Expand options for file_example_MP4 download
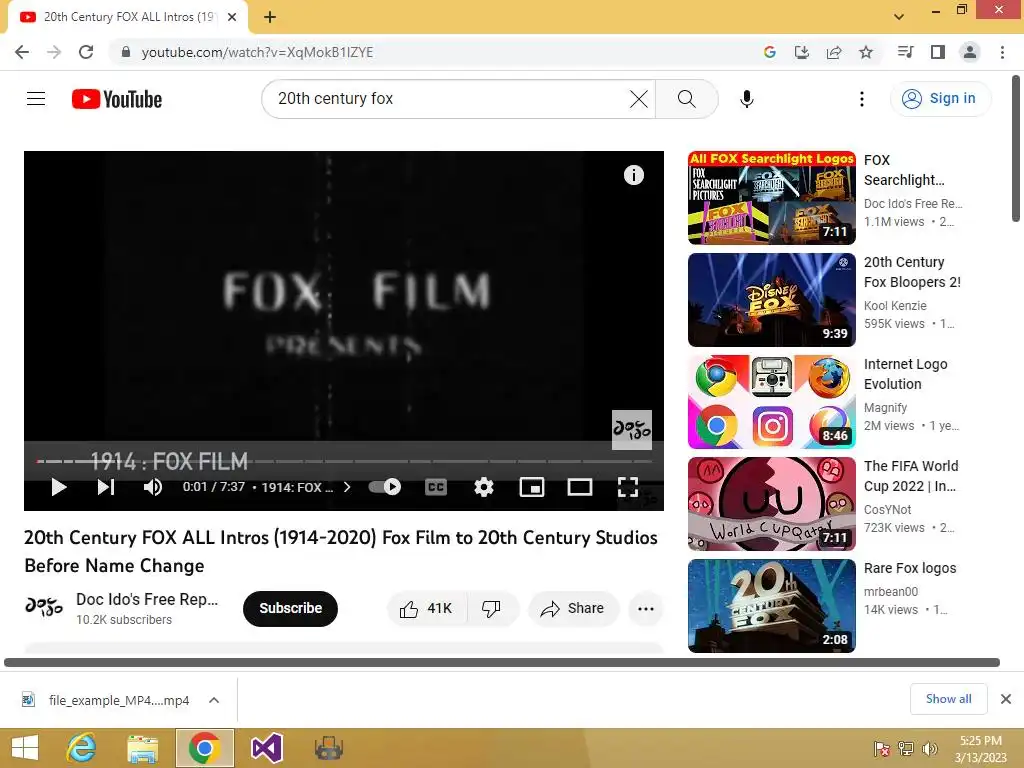 point(214,700)
